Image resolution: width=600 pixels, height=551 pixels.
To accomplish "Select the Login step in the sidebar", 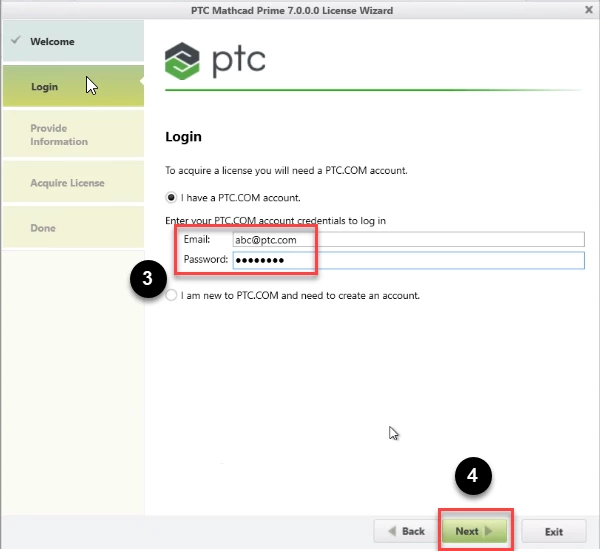I will pyautogui.click(x=73, y=86).
